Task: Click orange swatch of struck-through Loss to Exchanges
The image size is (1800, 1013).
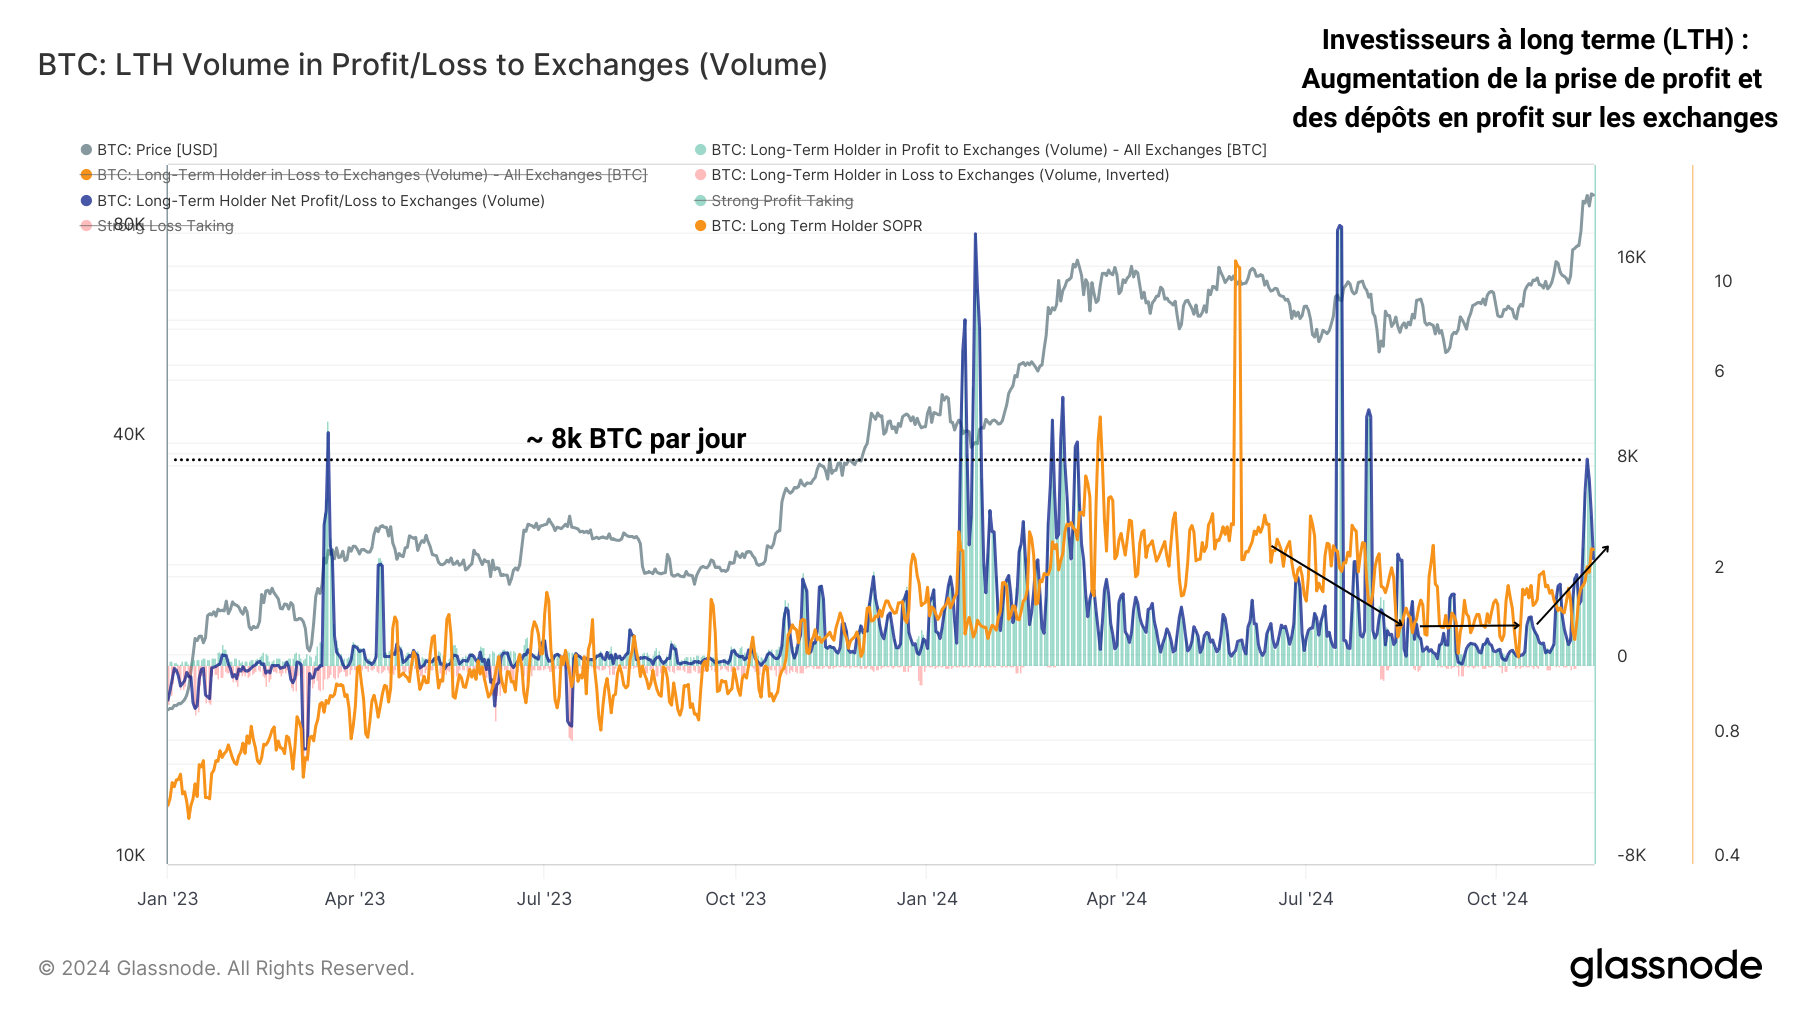Action: point(86,175)
